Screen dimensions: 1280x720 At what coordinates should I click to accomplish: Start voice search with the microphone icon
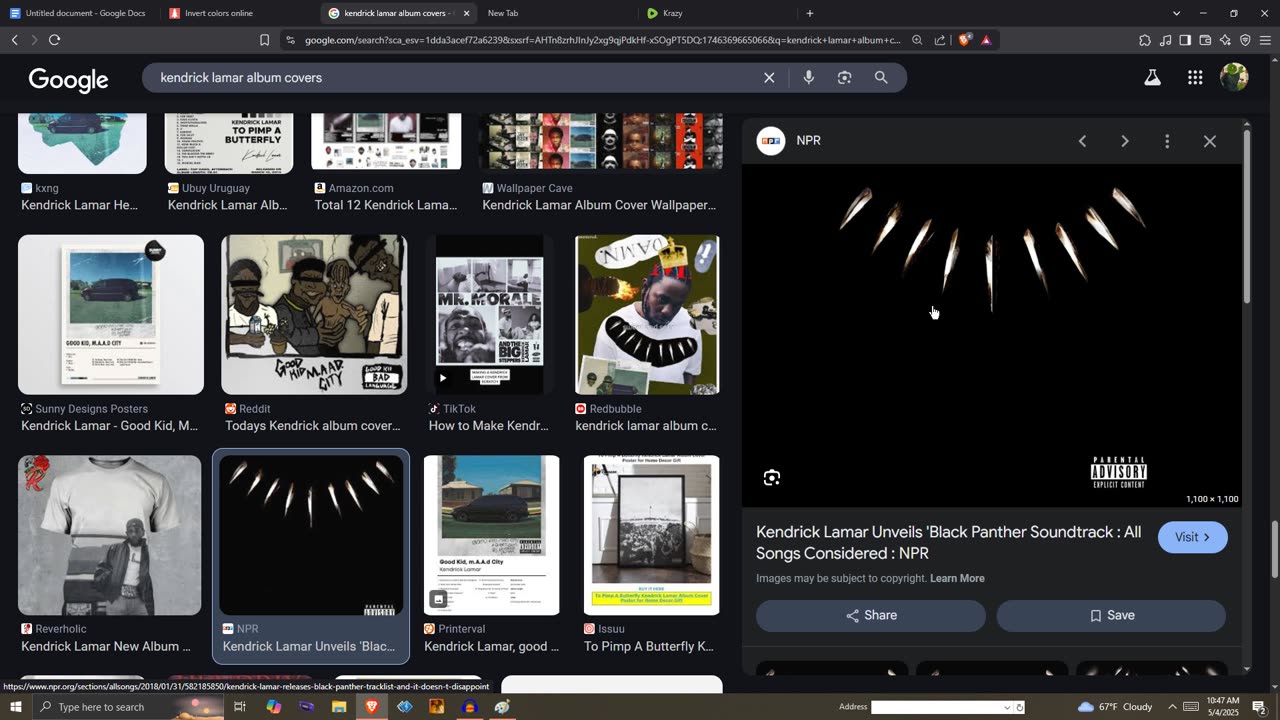pyautogui.click(x=808, y=77)
